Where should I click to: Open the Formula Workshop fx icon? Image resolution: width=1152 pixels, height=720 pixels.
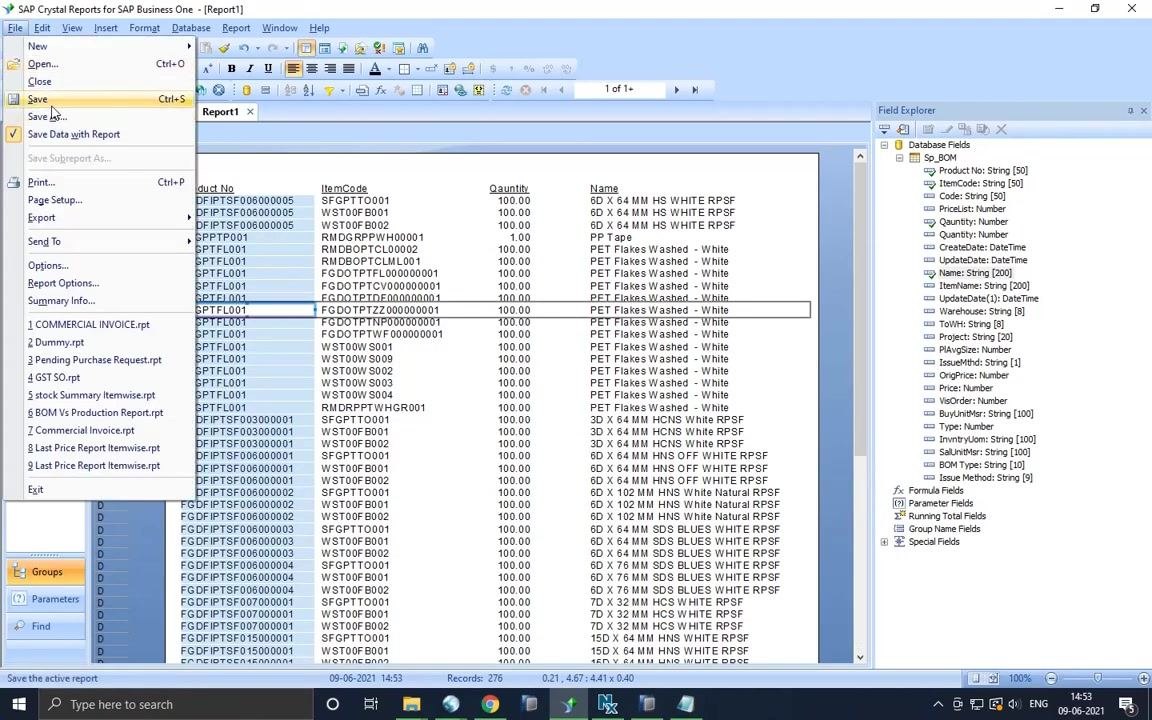[x=381, y=90]
